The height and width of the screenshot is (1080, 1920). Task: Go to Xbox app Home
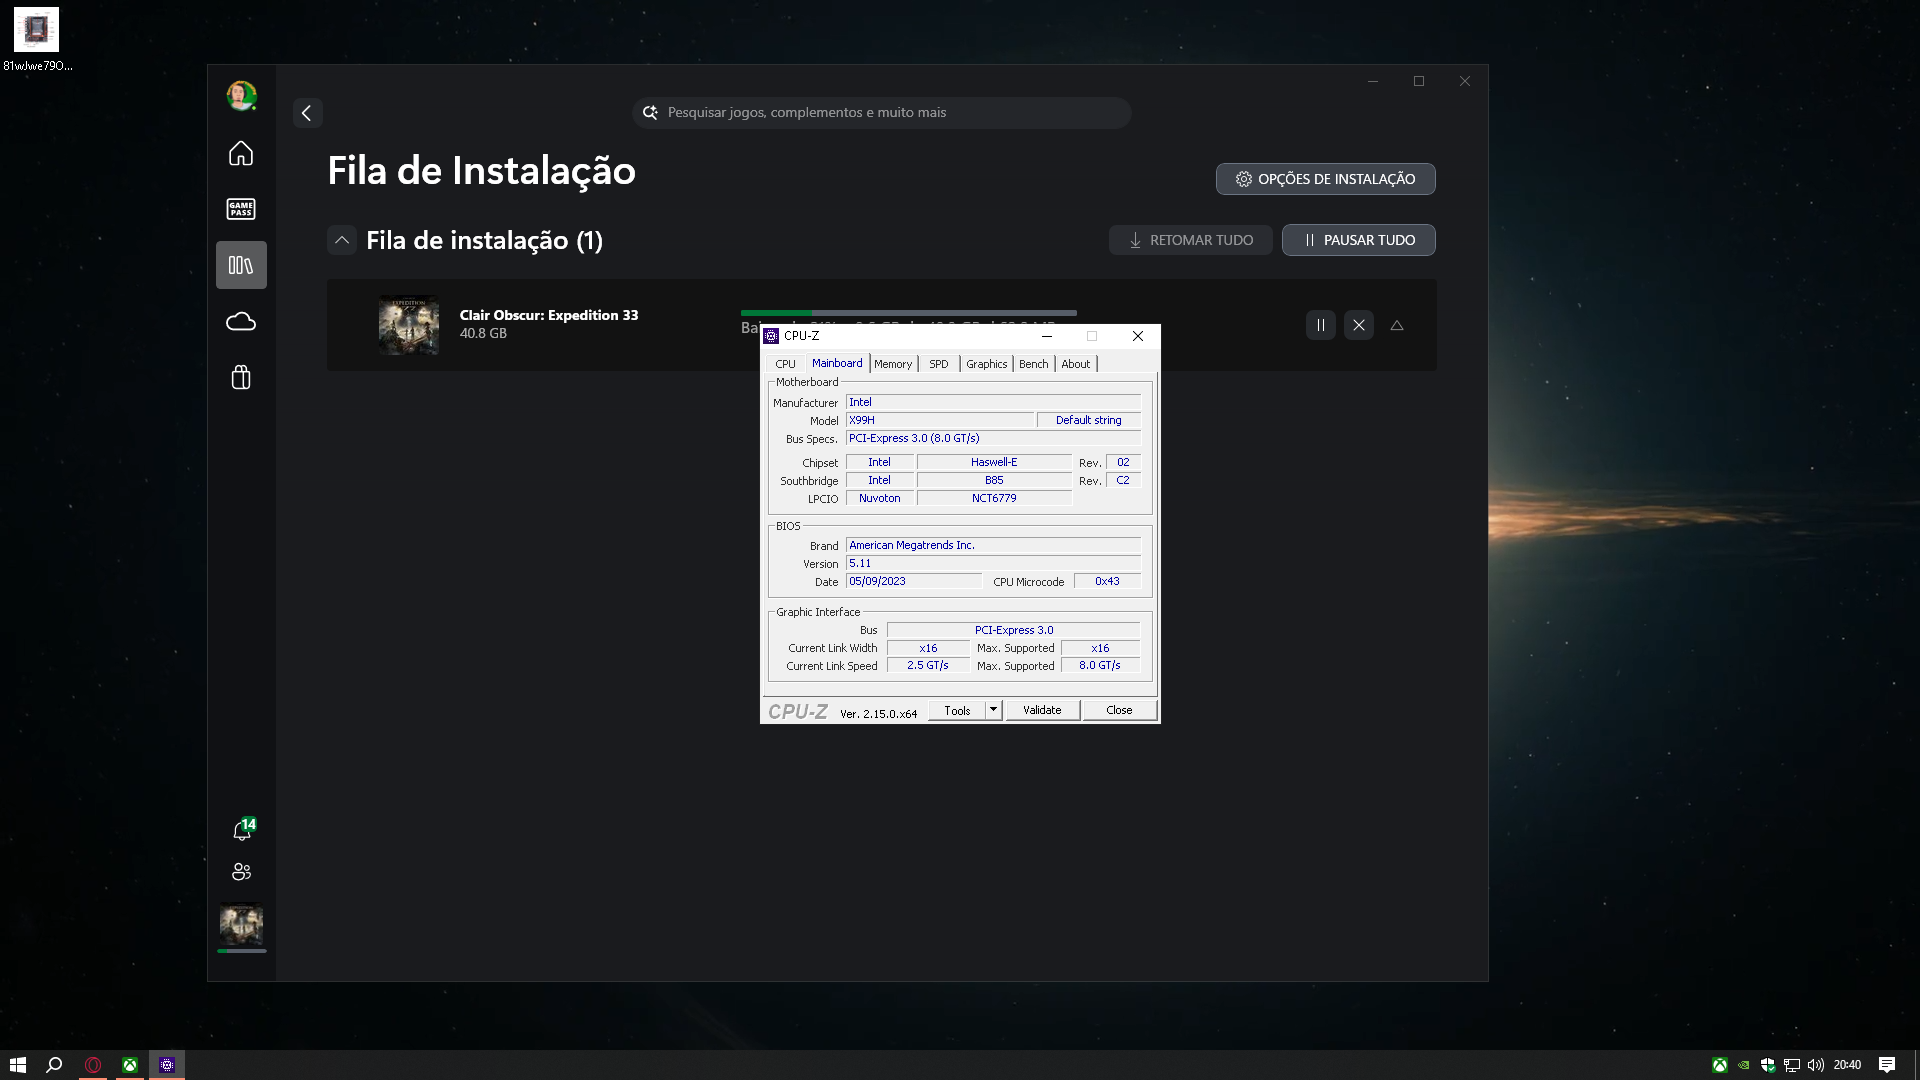pos(241,153)
